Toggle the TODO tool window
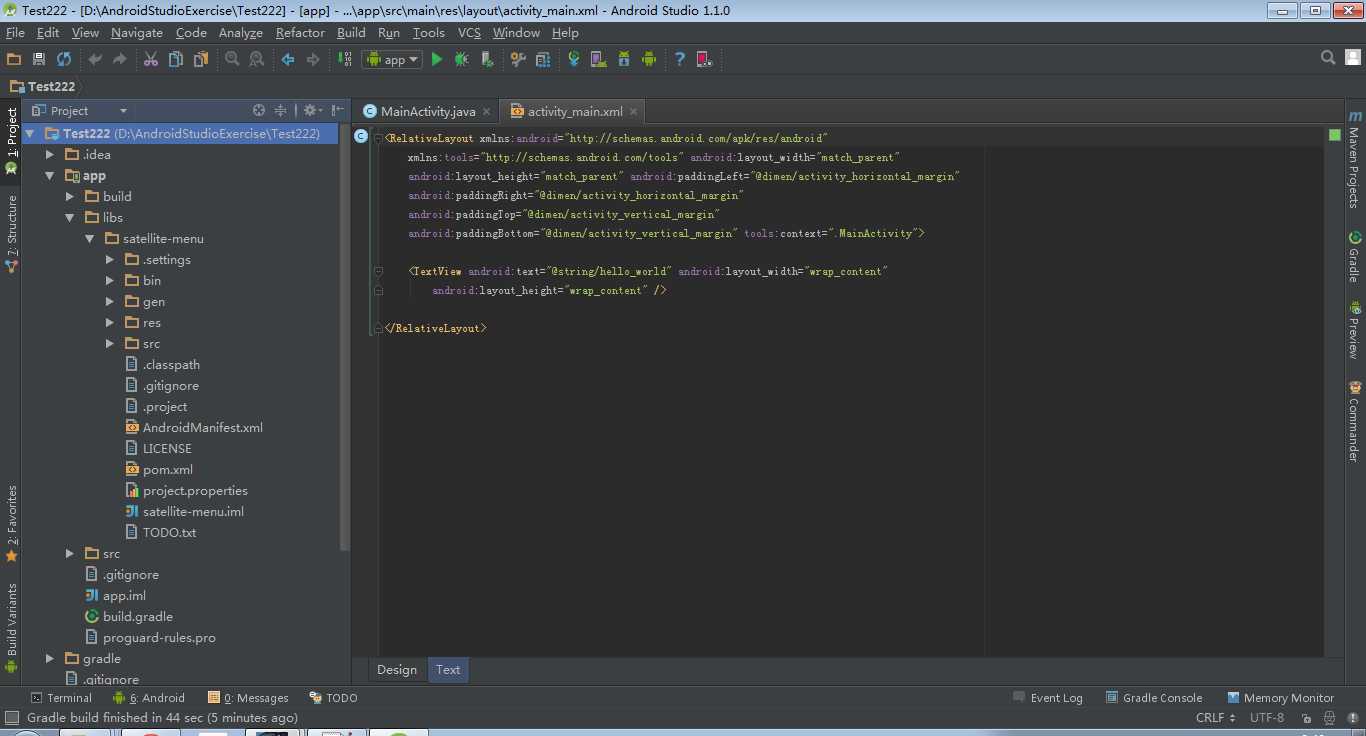Viewport: 1366px width, 736px height. point(333,698)
